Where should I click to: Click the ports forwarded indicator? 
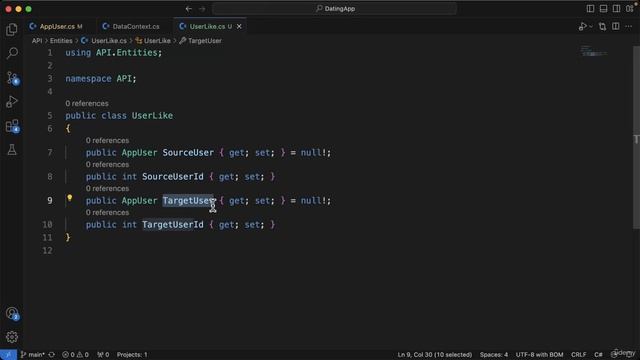103,355
